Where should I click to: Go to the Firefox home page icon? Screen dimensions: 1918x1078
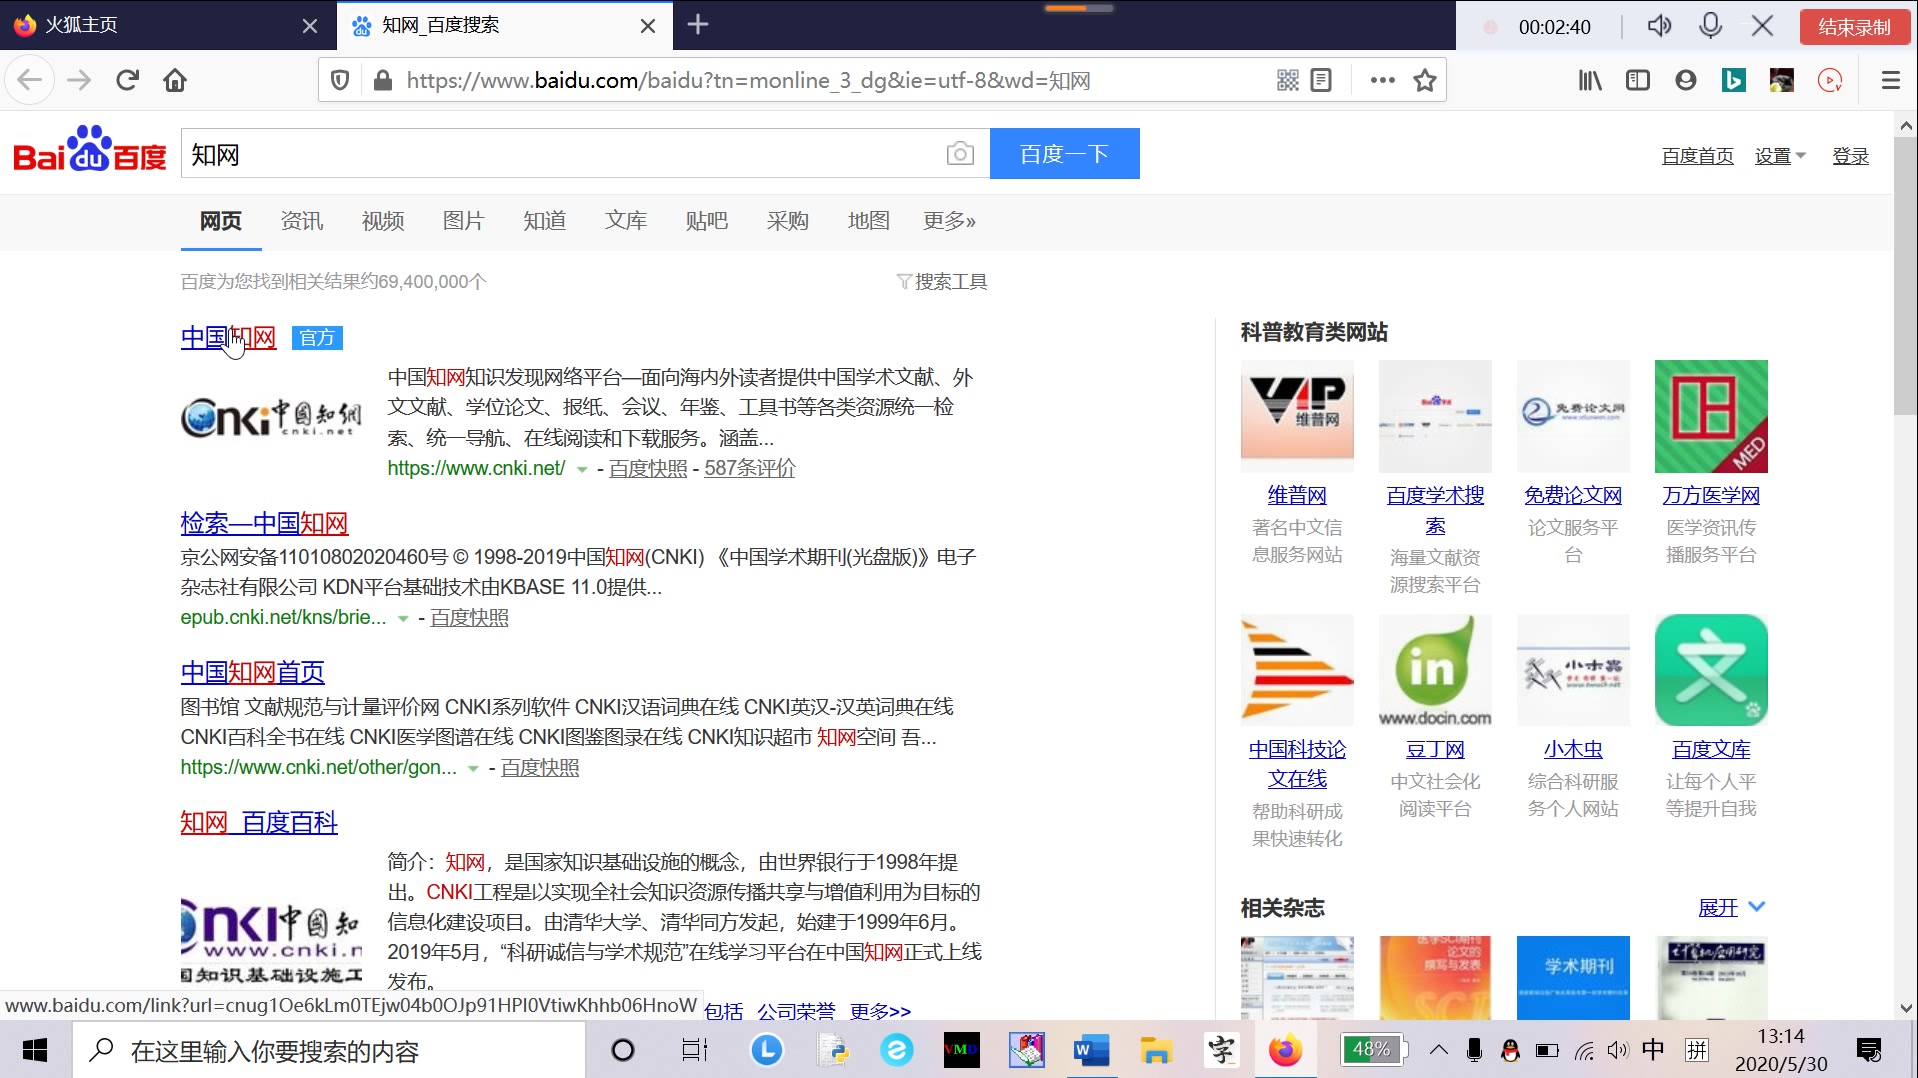coord(175,80)
